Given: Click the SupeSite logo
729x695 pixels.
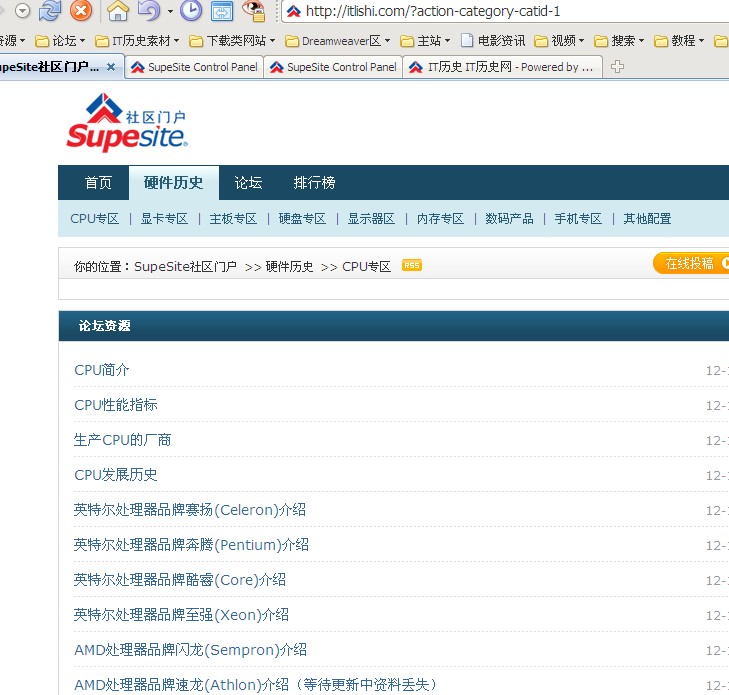Looking at the screenshot, I should pos(126,122).
